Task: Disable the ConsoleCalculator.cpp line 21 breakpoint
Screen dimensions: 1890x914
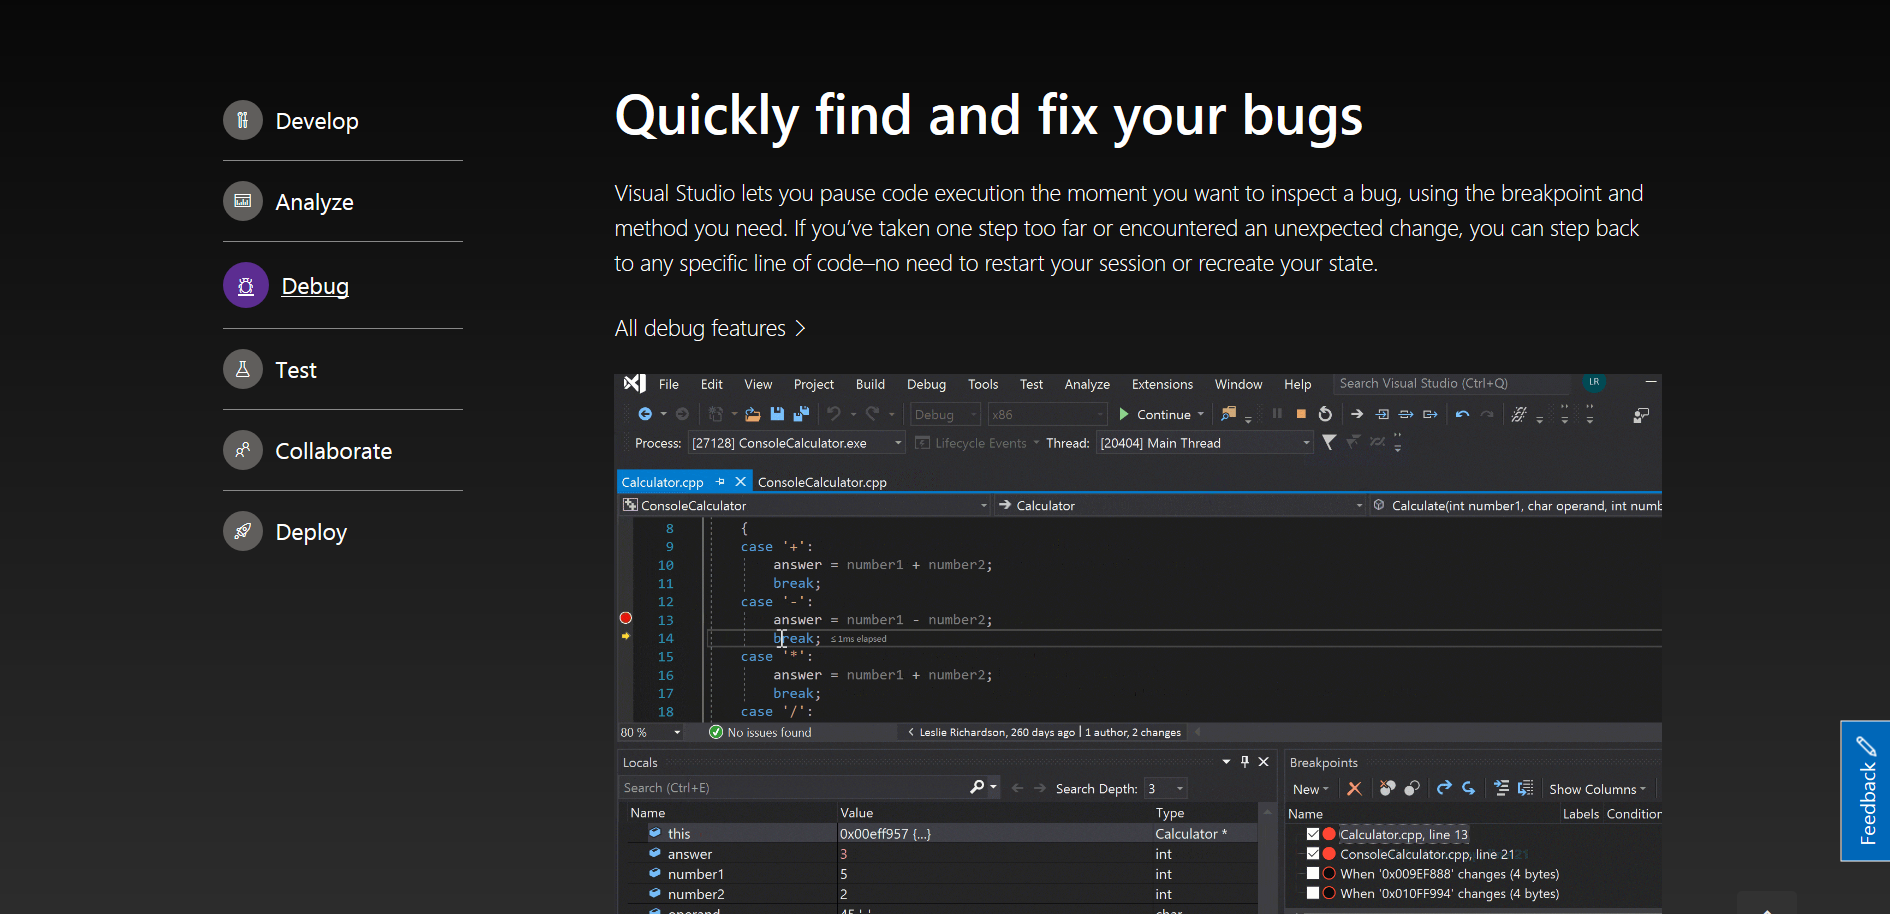Action: 1313,853
